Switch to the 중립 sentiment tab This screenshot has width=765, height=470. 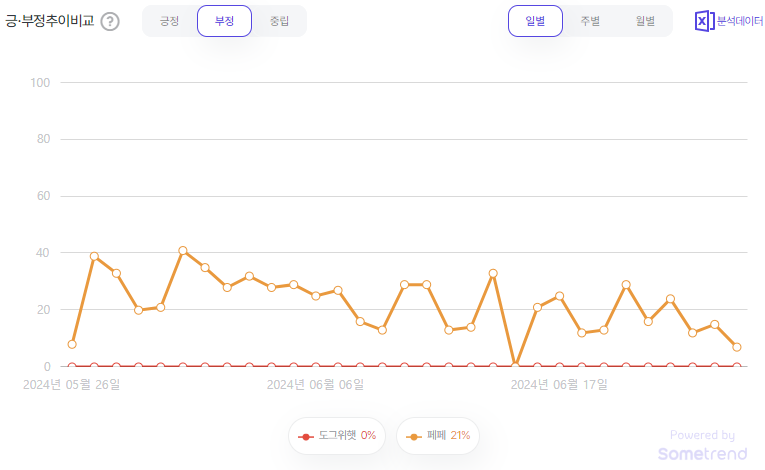(279, 21)
